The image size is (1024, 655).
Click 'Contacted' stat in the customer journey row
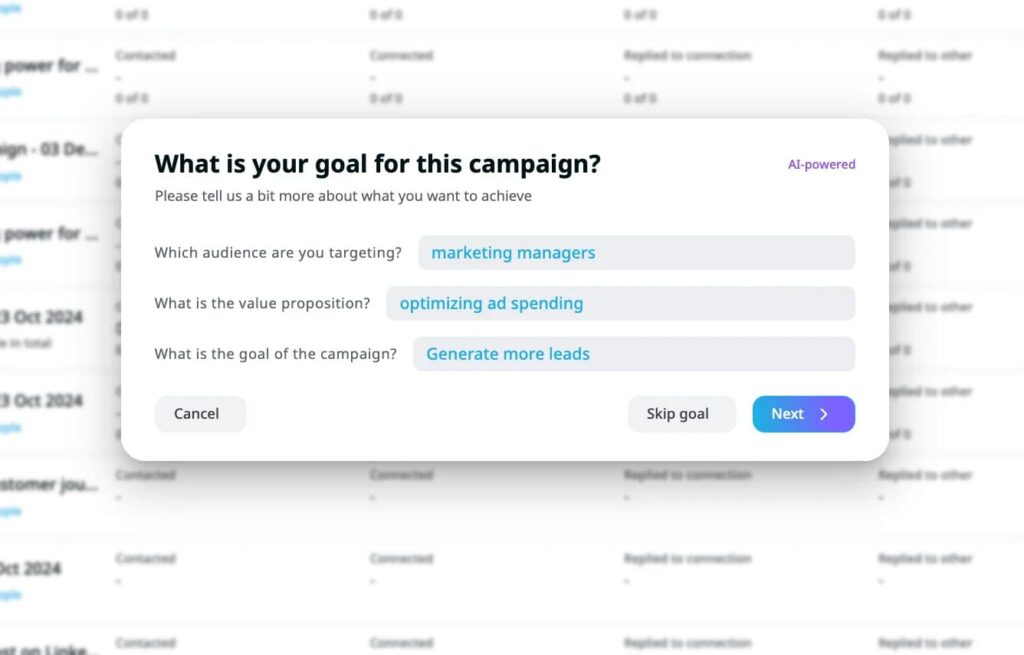coord(145,475)
